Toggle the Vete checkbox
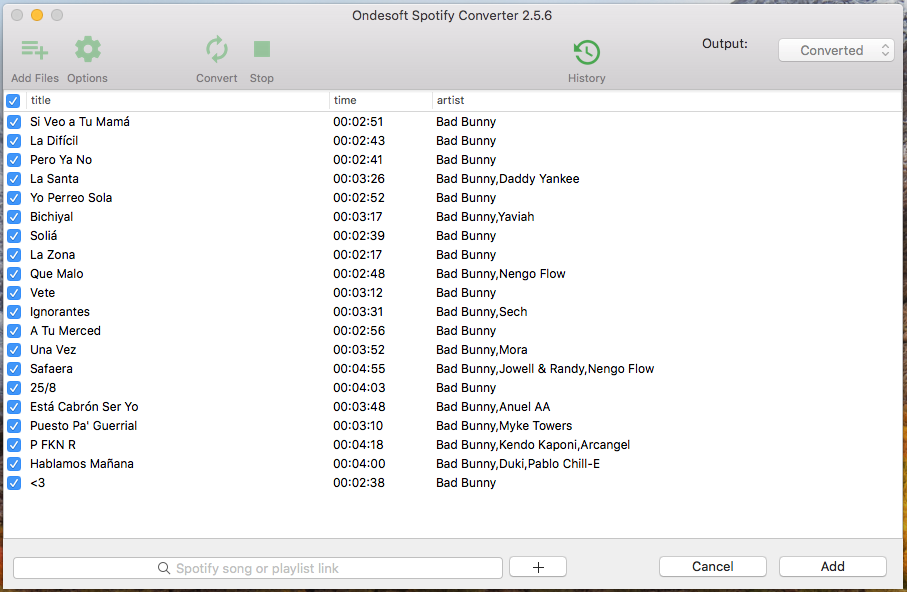Viewport: 907px width, 592px height. pos(14,293)
